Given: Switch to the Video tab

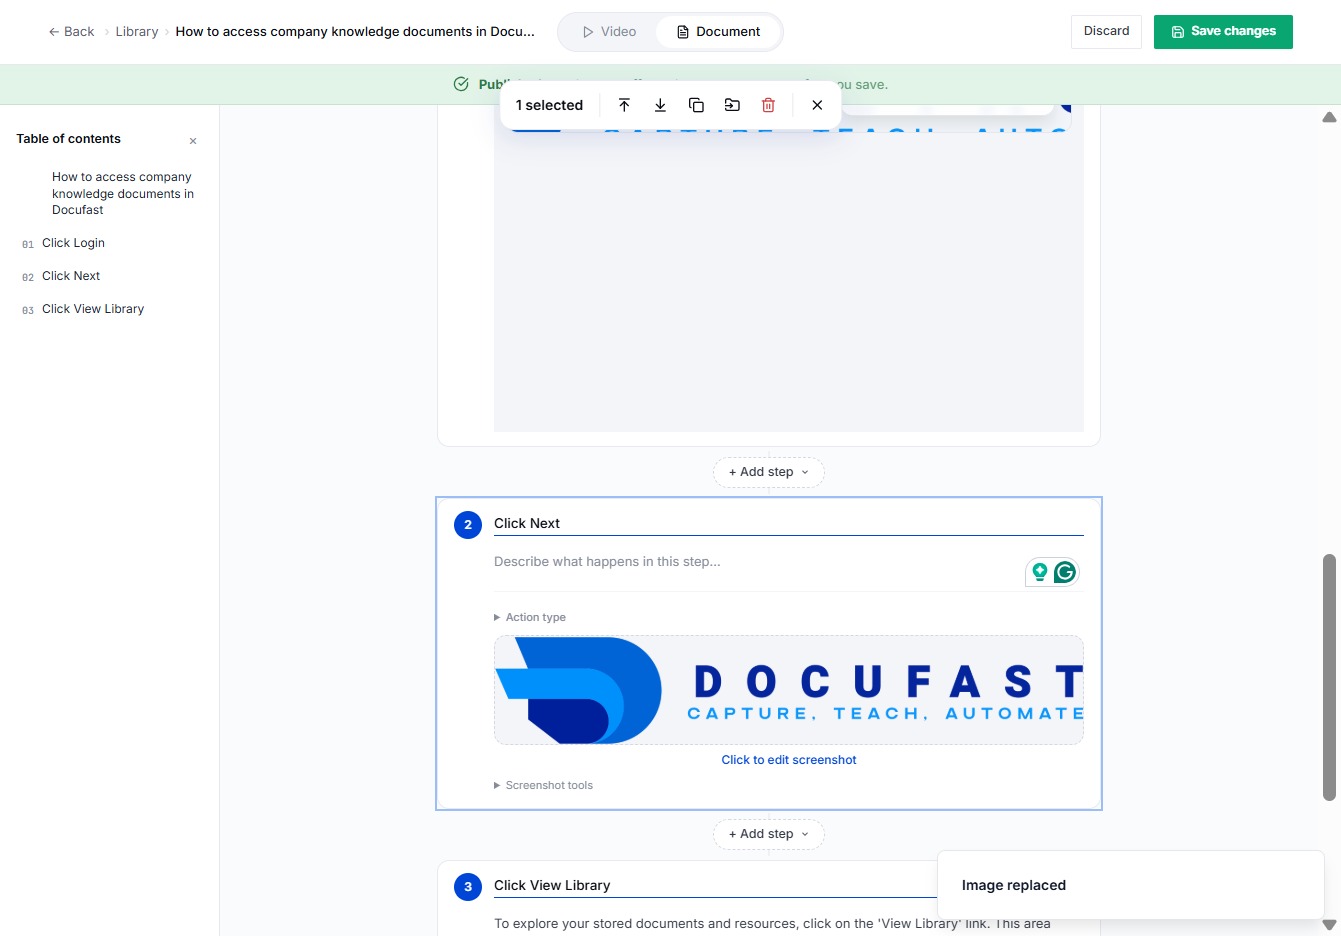Looking at the screenshot, I should click(609, 32).
